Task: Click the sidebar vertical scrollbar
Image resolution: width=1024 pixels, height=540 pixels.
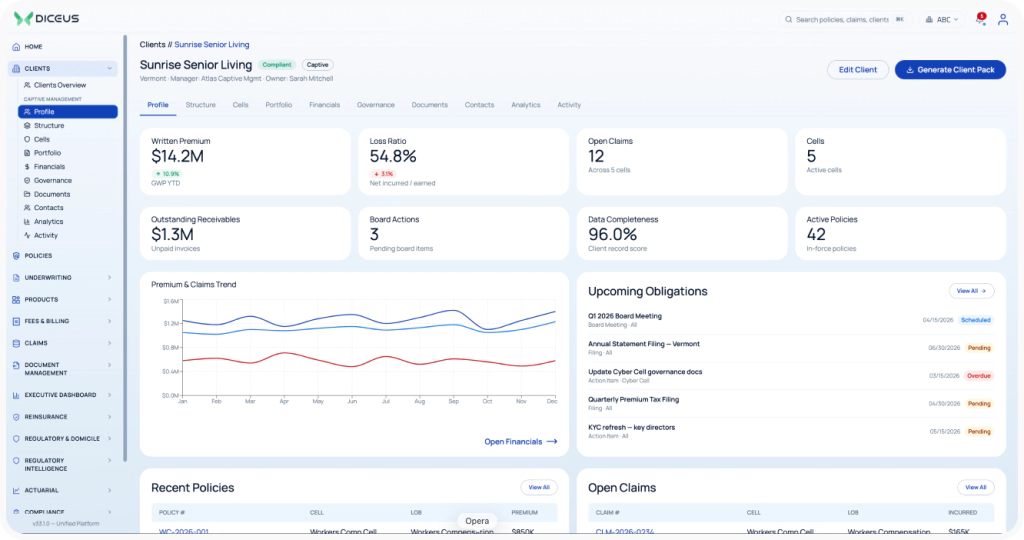Action: click(x=125, y=248)
